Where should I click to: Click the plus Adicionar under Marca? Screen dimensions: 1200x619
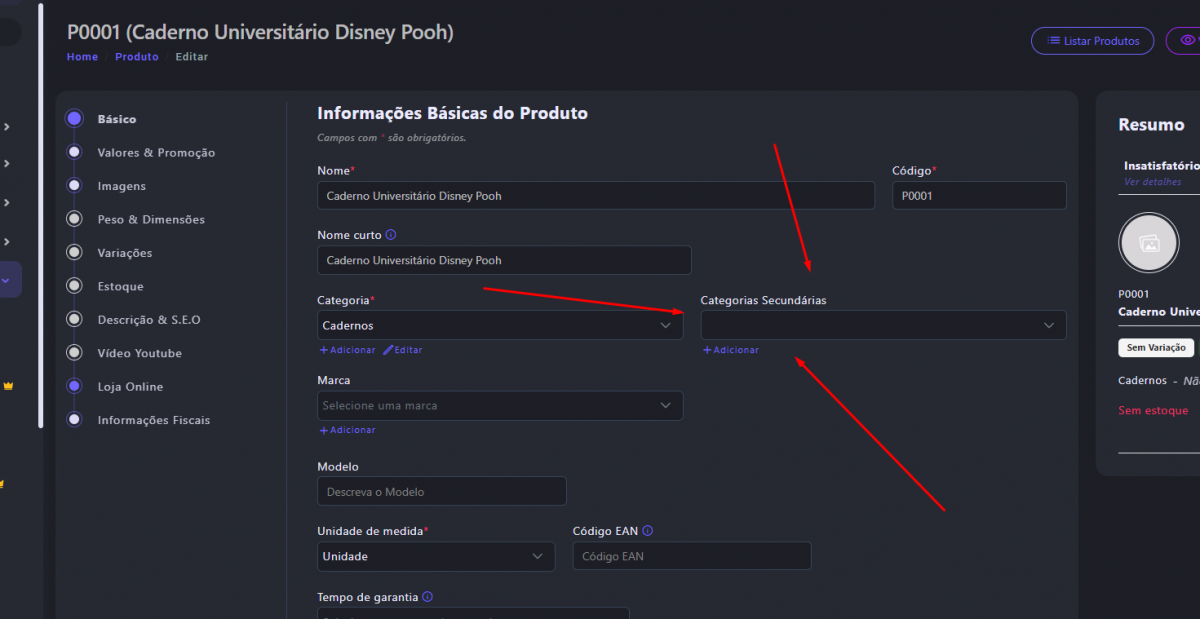pos(347,430)
